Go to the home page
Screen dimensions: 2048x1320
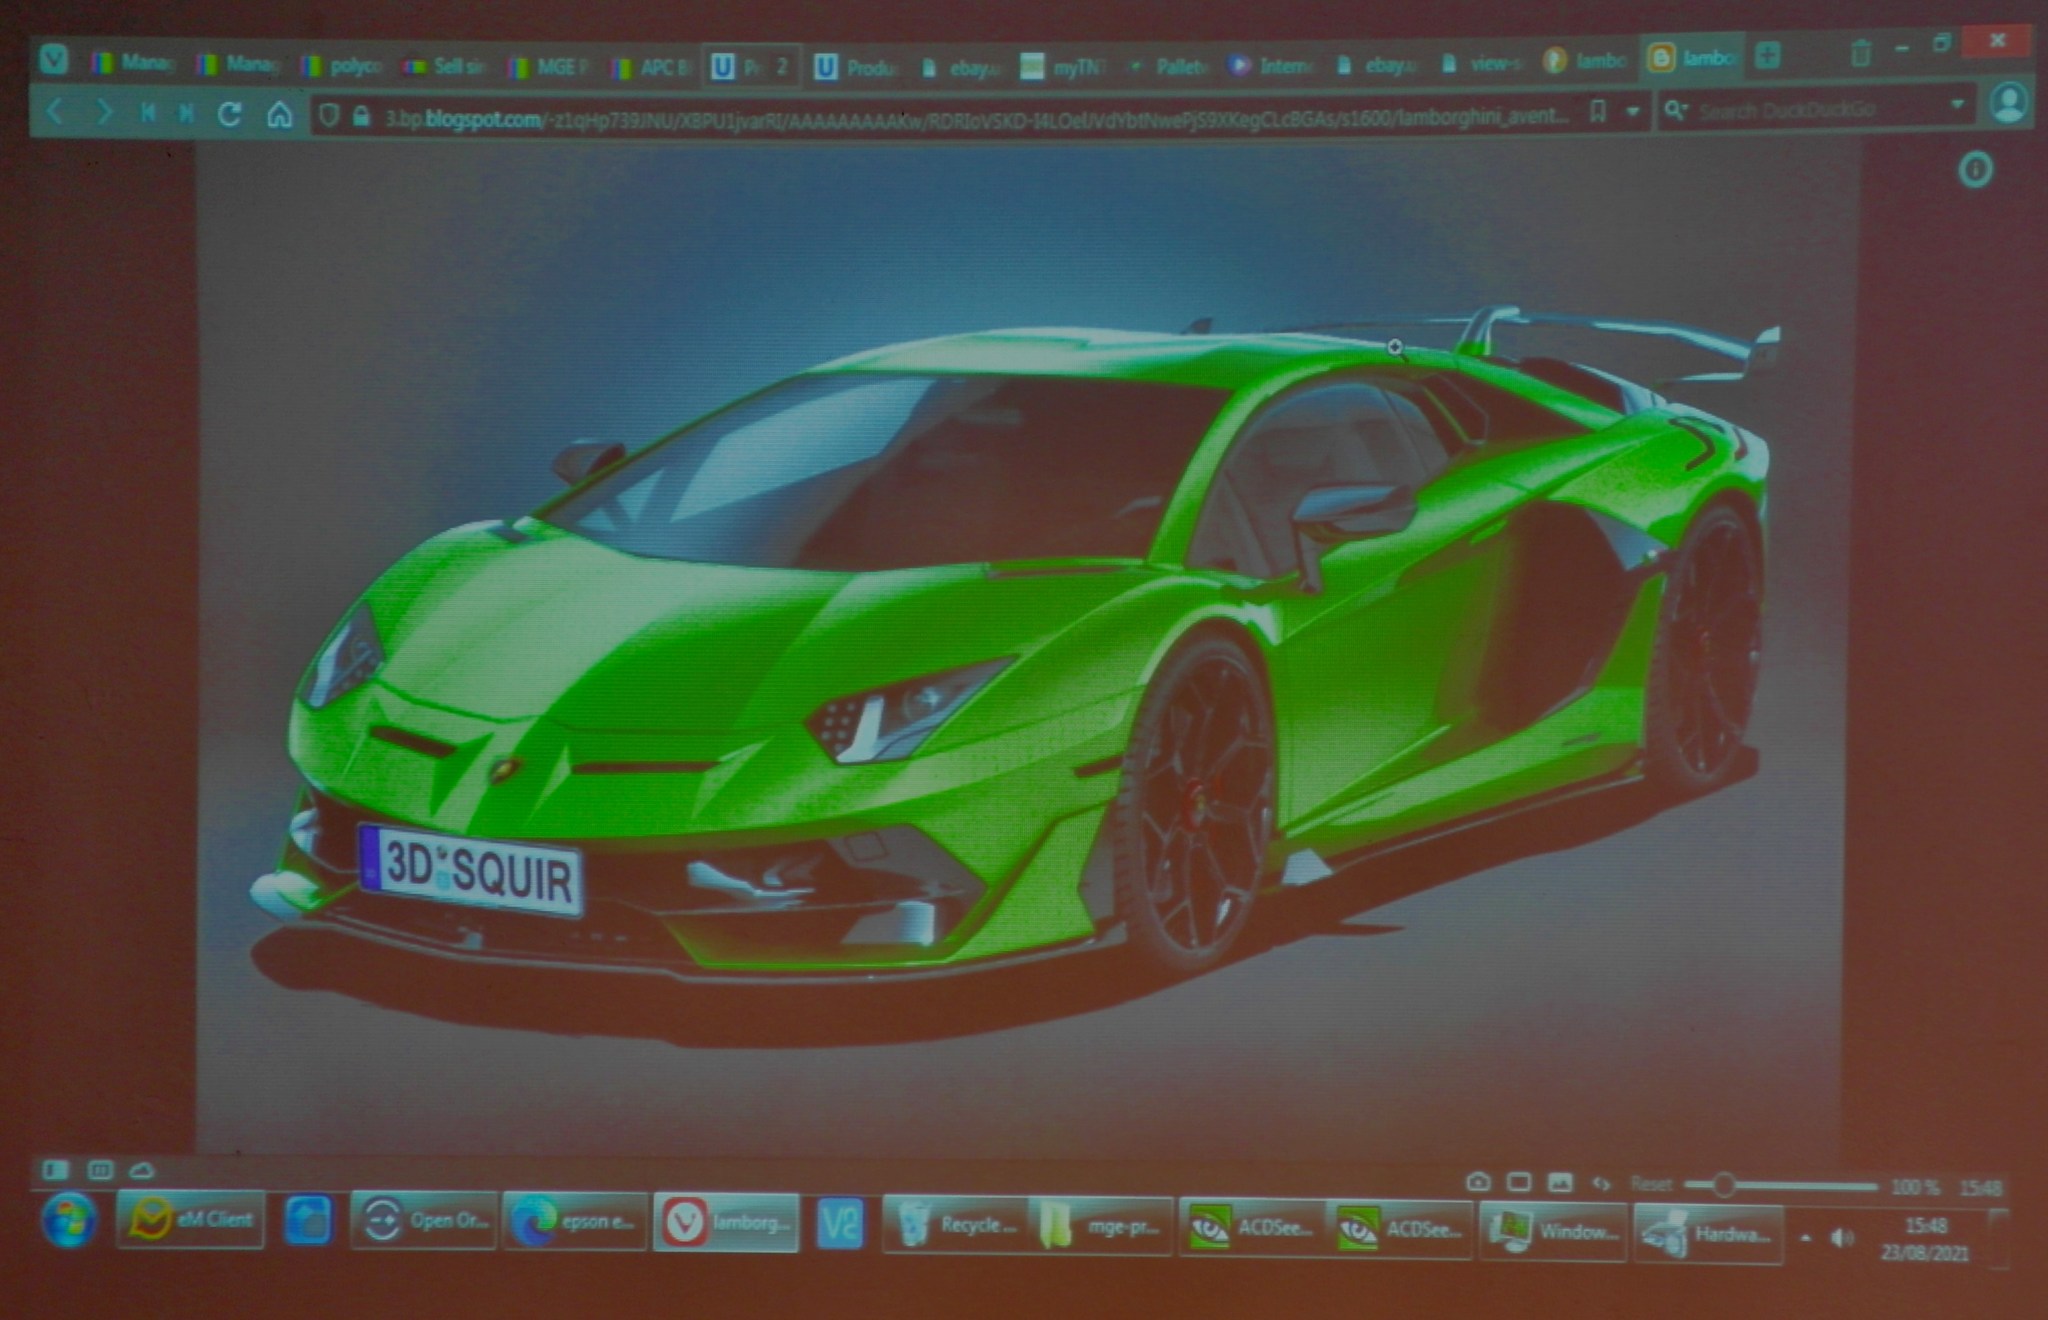(279, 115)
